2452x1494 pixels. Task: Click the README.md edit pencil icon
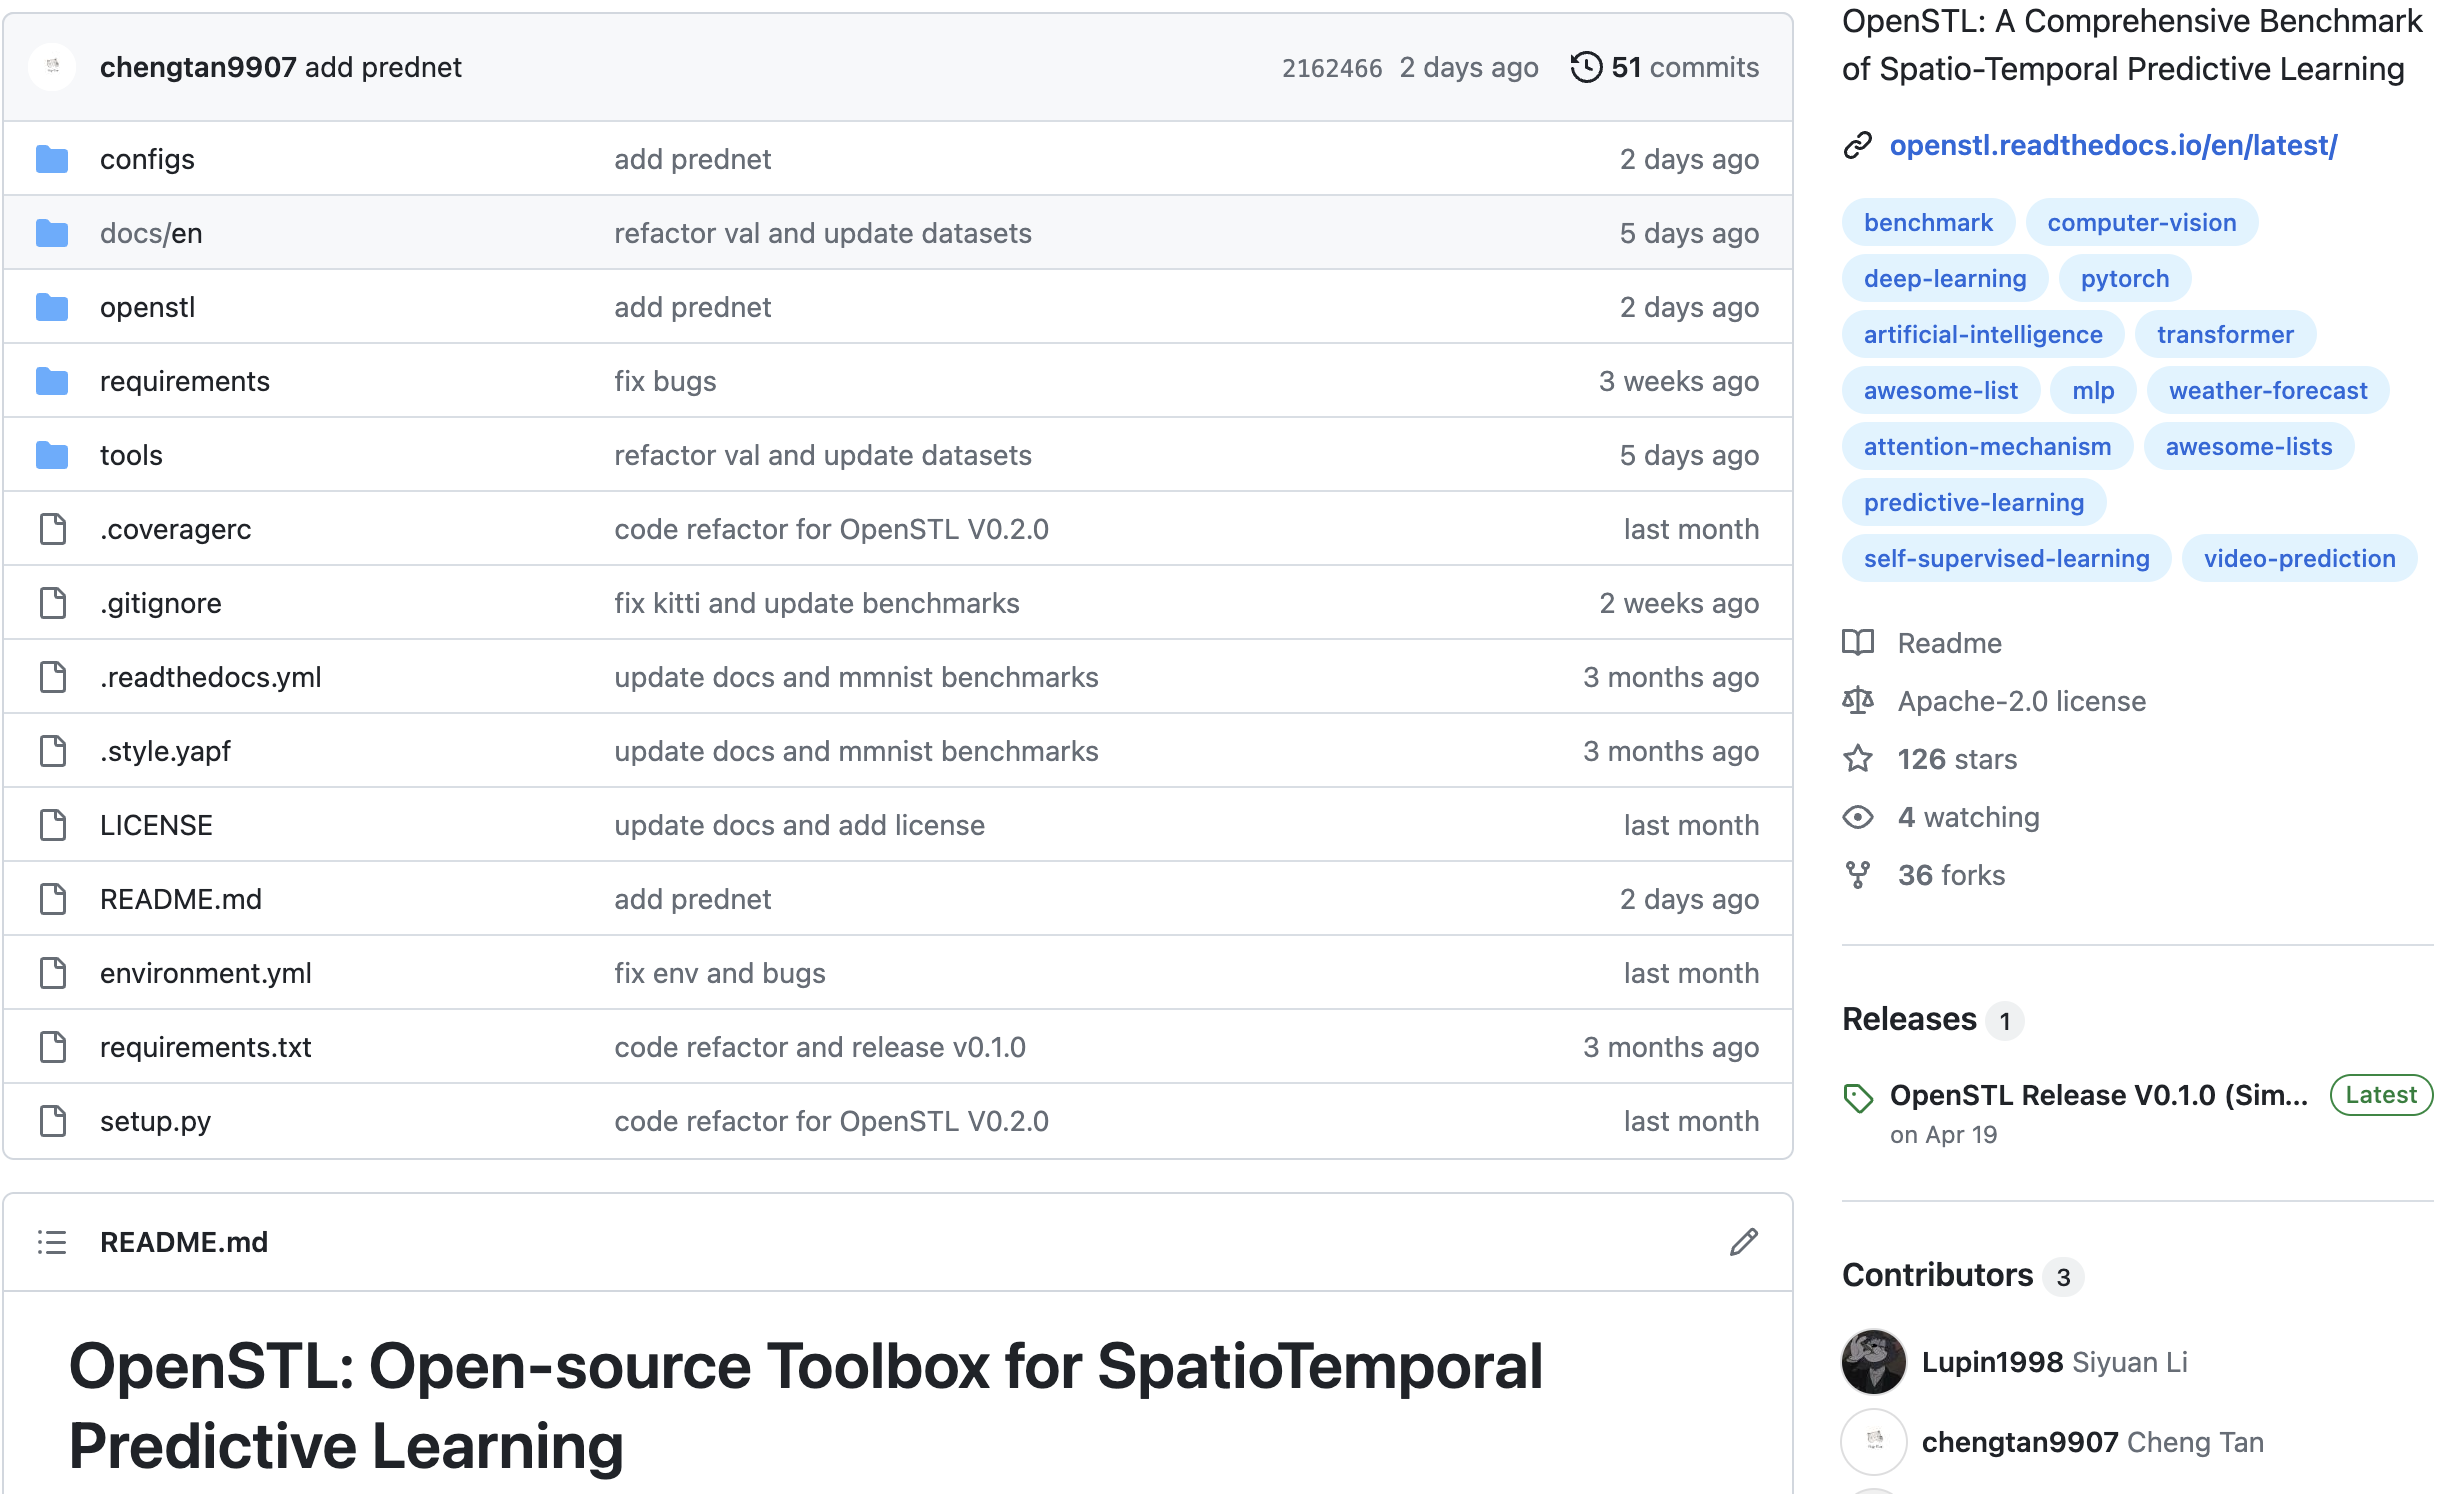coord(1744,1242)
